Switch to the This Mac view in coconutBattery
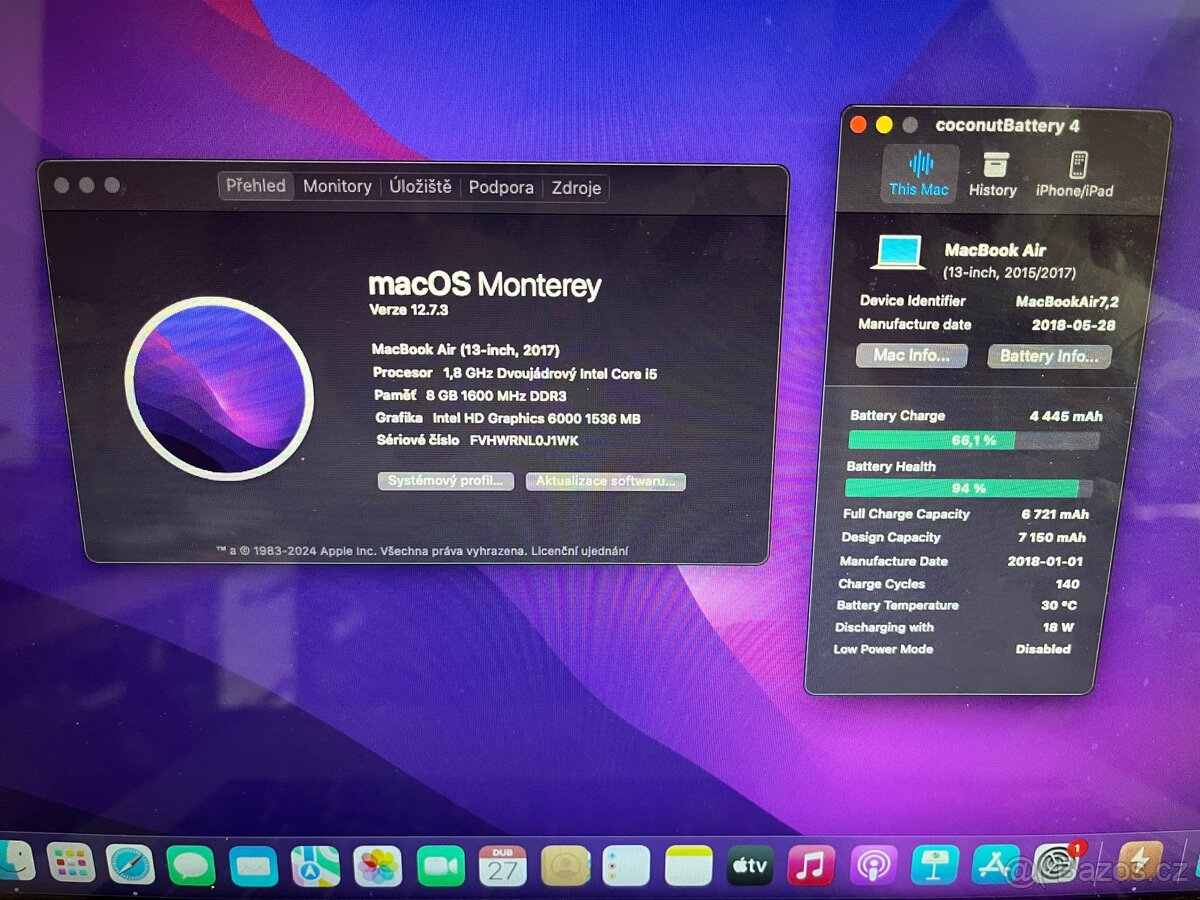This screenshot has height=900, width=1200. 918,172
